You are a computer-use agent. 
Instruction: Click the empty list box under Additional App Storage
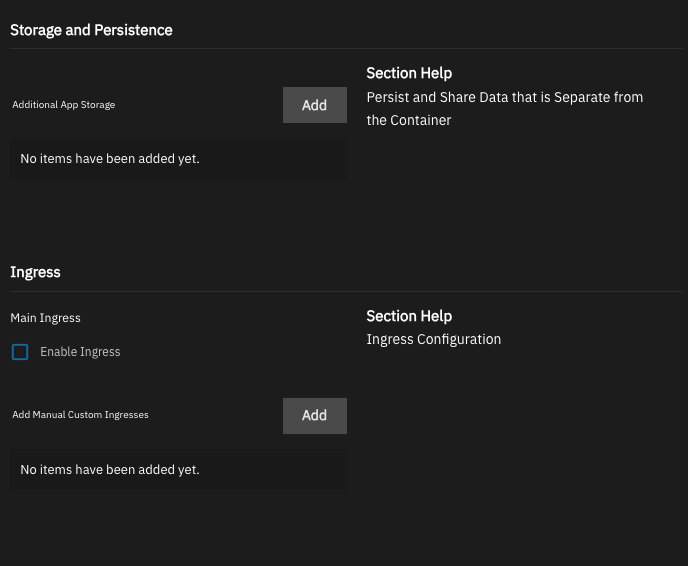pos(178,159)
